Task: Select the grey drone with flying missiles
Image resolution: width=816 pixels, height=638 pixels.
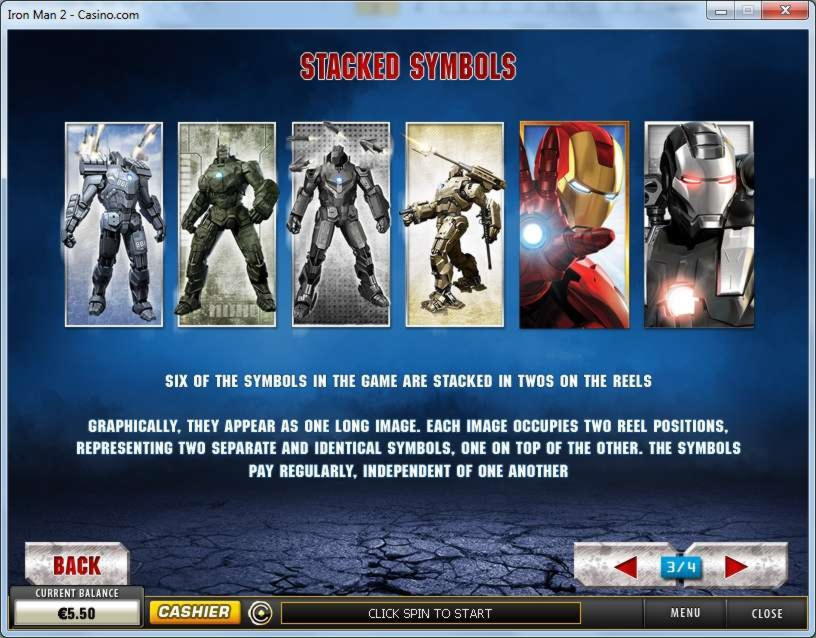Action: [341, 225]
